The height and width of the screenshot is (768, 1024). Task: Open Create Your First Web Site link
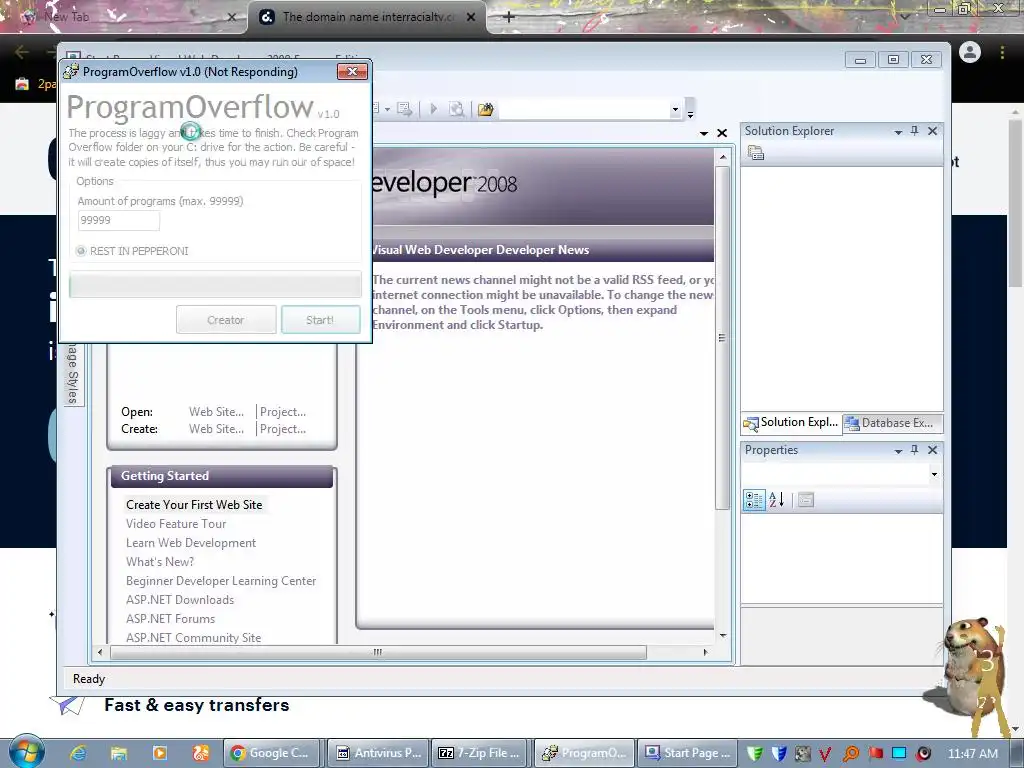point(194,505)
